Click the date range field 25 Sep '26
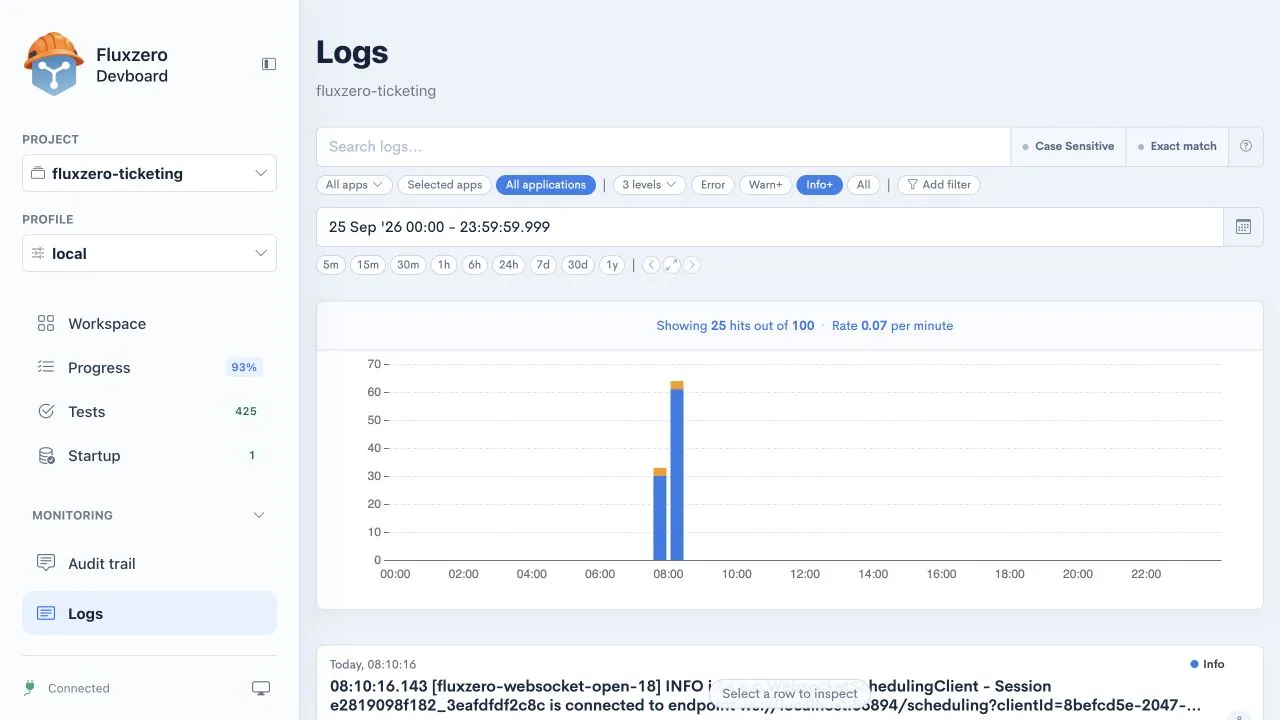The image size is (1280, 720). tap(770, 227)
